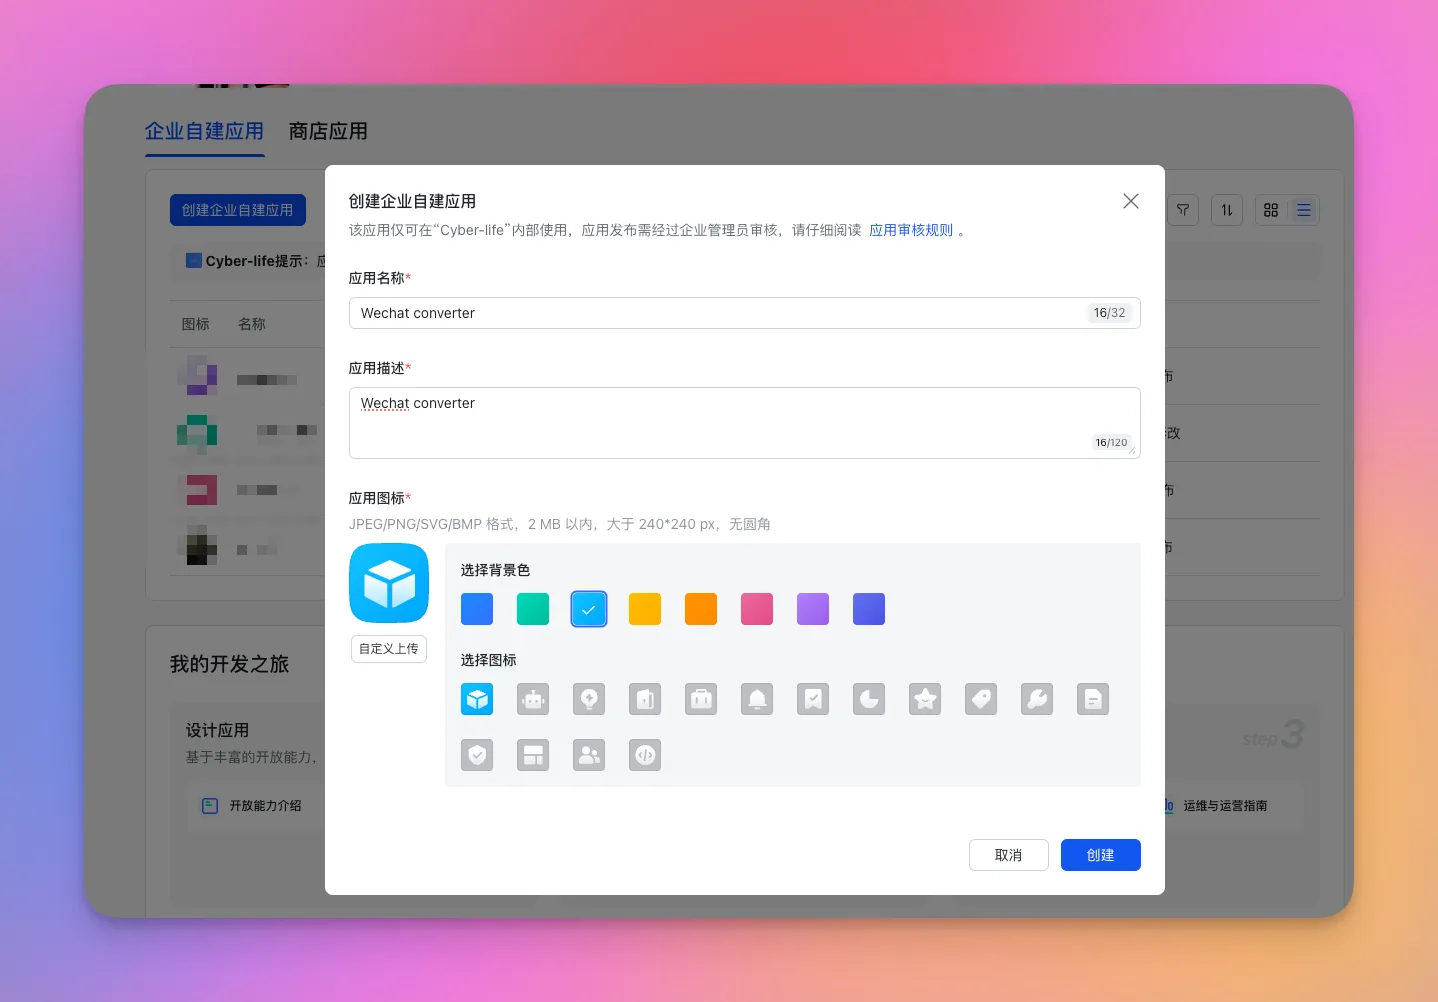Select the layout grid app icon
The width and height of the screenshot is (1438, 1002).
coord(533,755)
